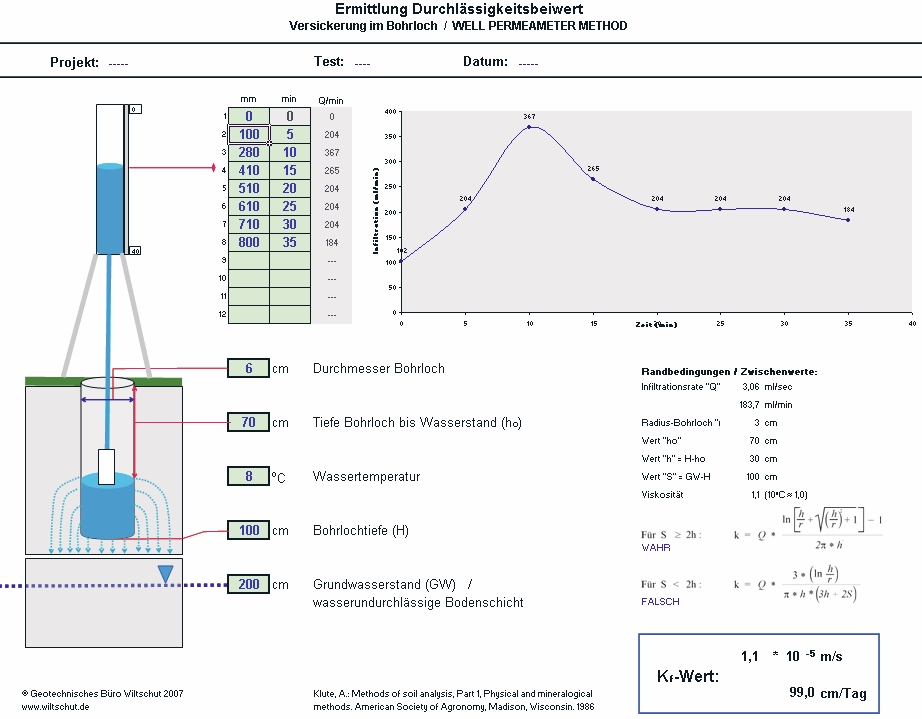Select the 70 cm Tiefe Bohrloch cell
Image resolution: width=922 pixels, height=719 pixels.
[248, 422]
